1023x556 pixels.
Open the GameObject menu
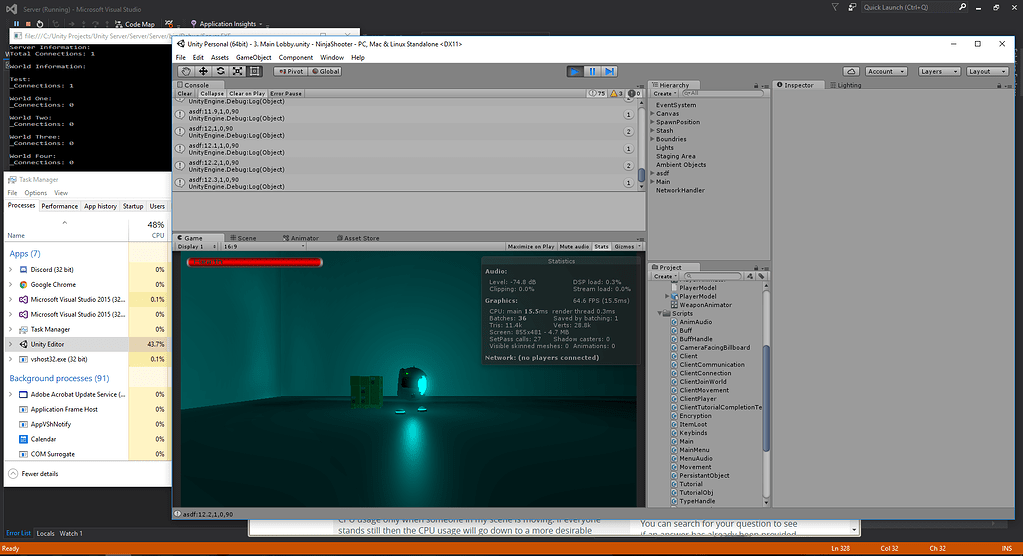coord(253,57)
